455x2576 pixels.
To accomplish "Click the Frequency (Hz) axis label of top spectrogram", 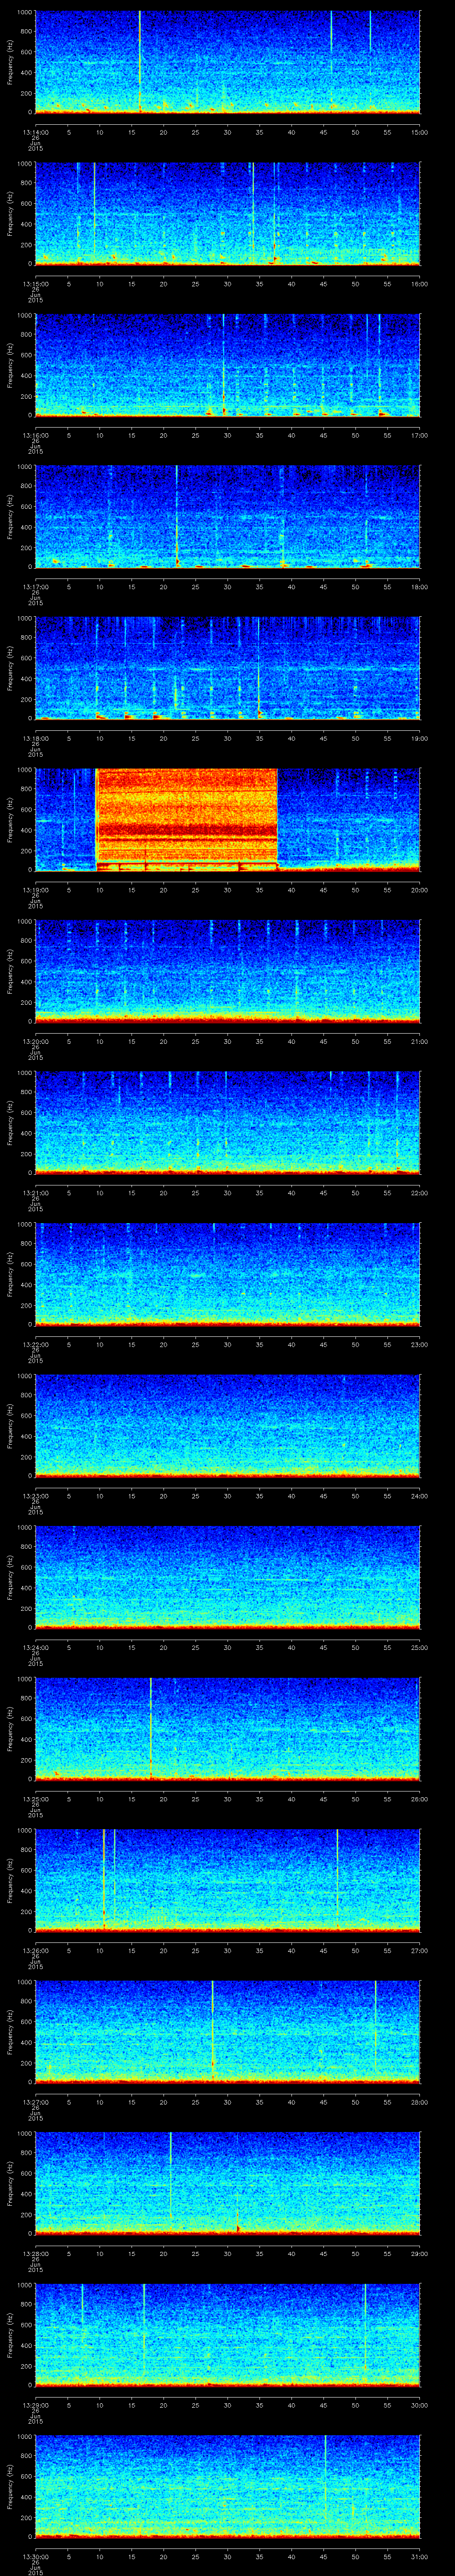I will click(x=10, y=62).
